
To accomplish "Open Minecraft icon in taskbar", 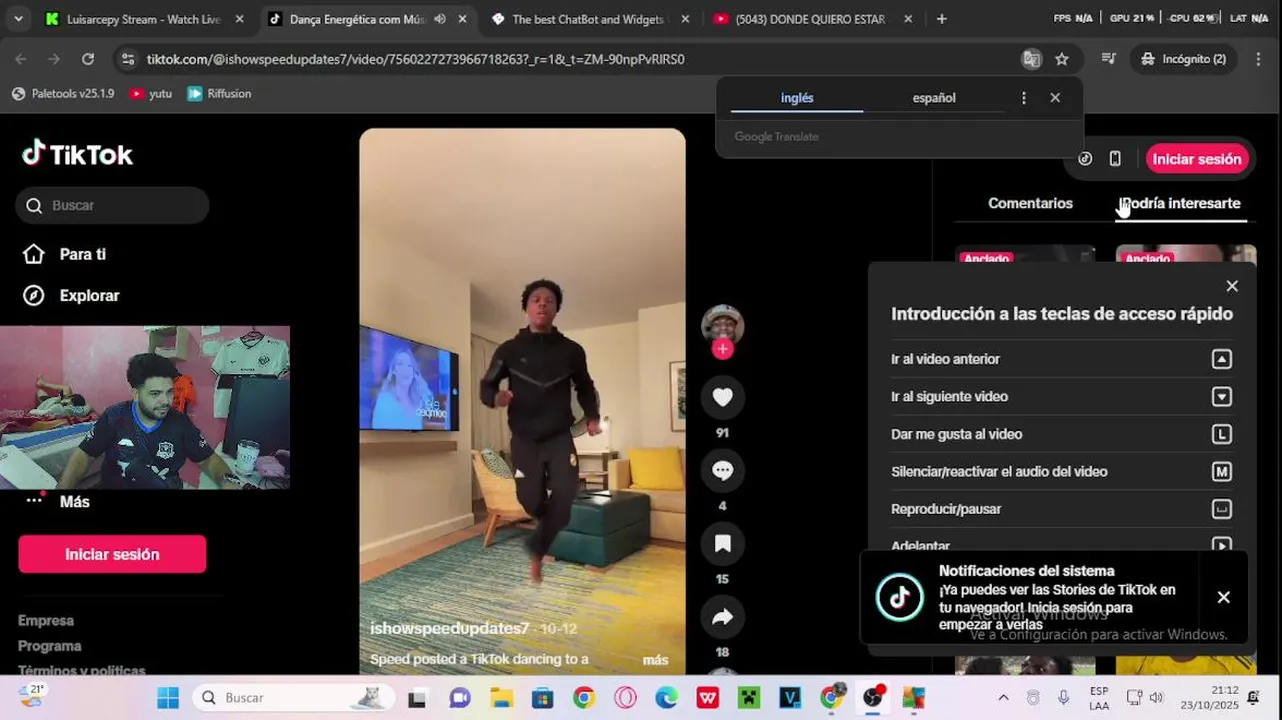I will tap(749, 698).
